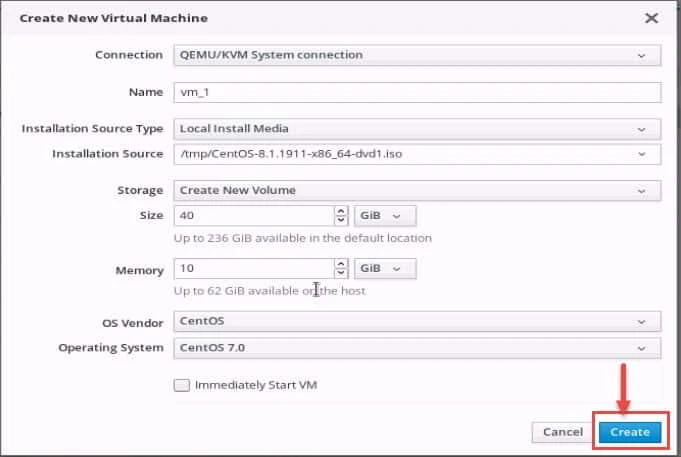This screenshot has height=457, width=681.
Task: Open the Operating System CentOS 7.0 dropdown
Action: point(417,348)
